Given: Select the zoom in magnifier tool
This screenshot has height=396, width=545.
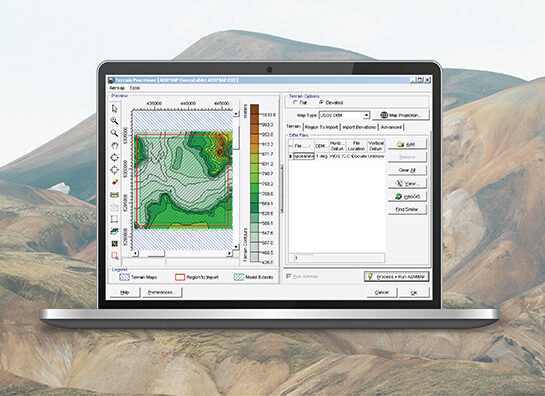Looking at the screenshot, I should coord(114,121).
